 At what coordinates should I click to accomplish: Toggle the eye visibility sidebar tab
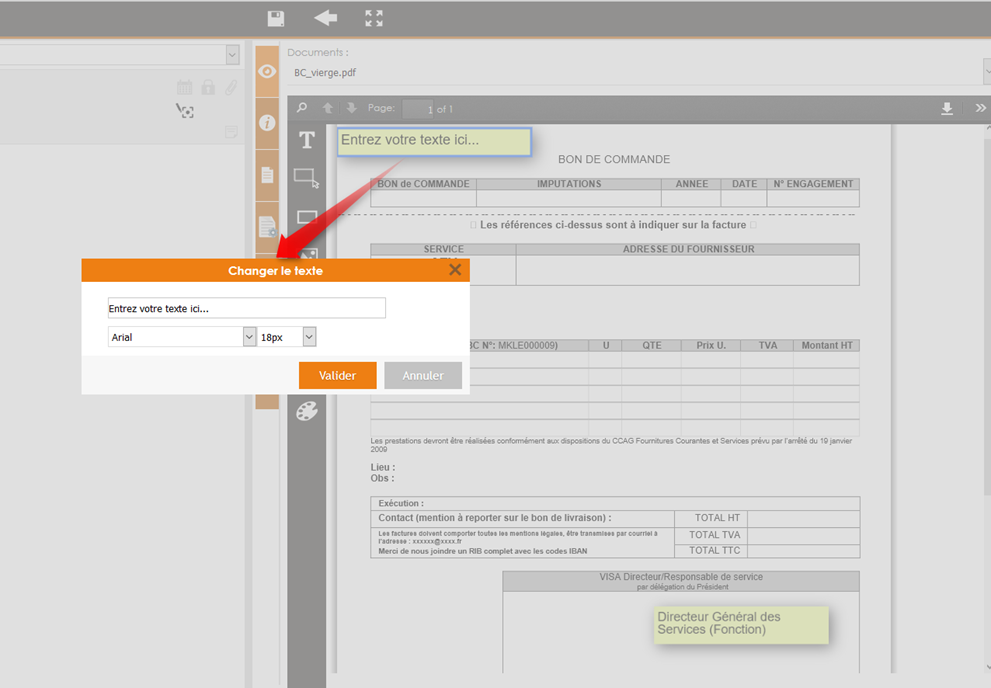click(x=267, y=72)
